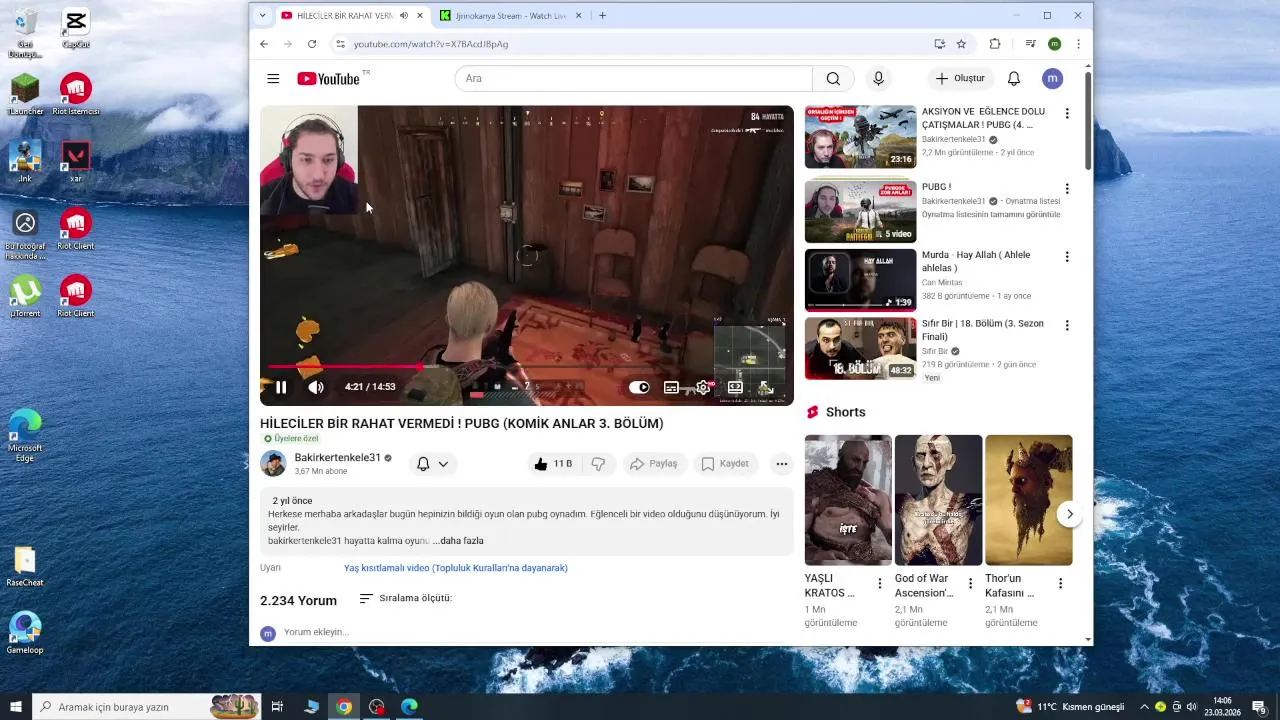Open options for God of War Ascension short

tap(970, 584)
